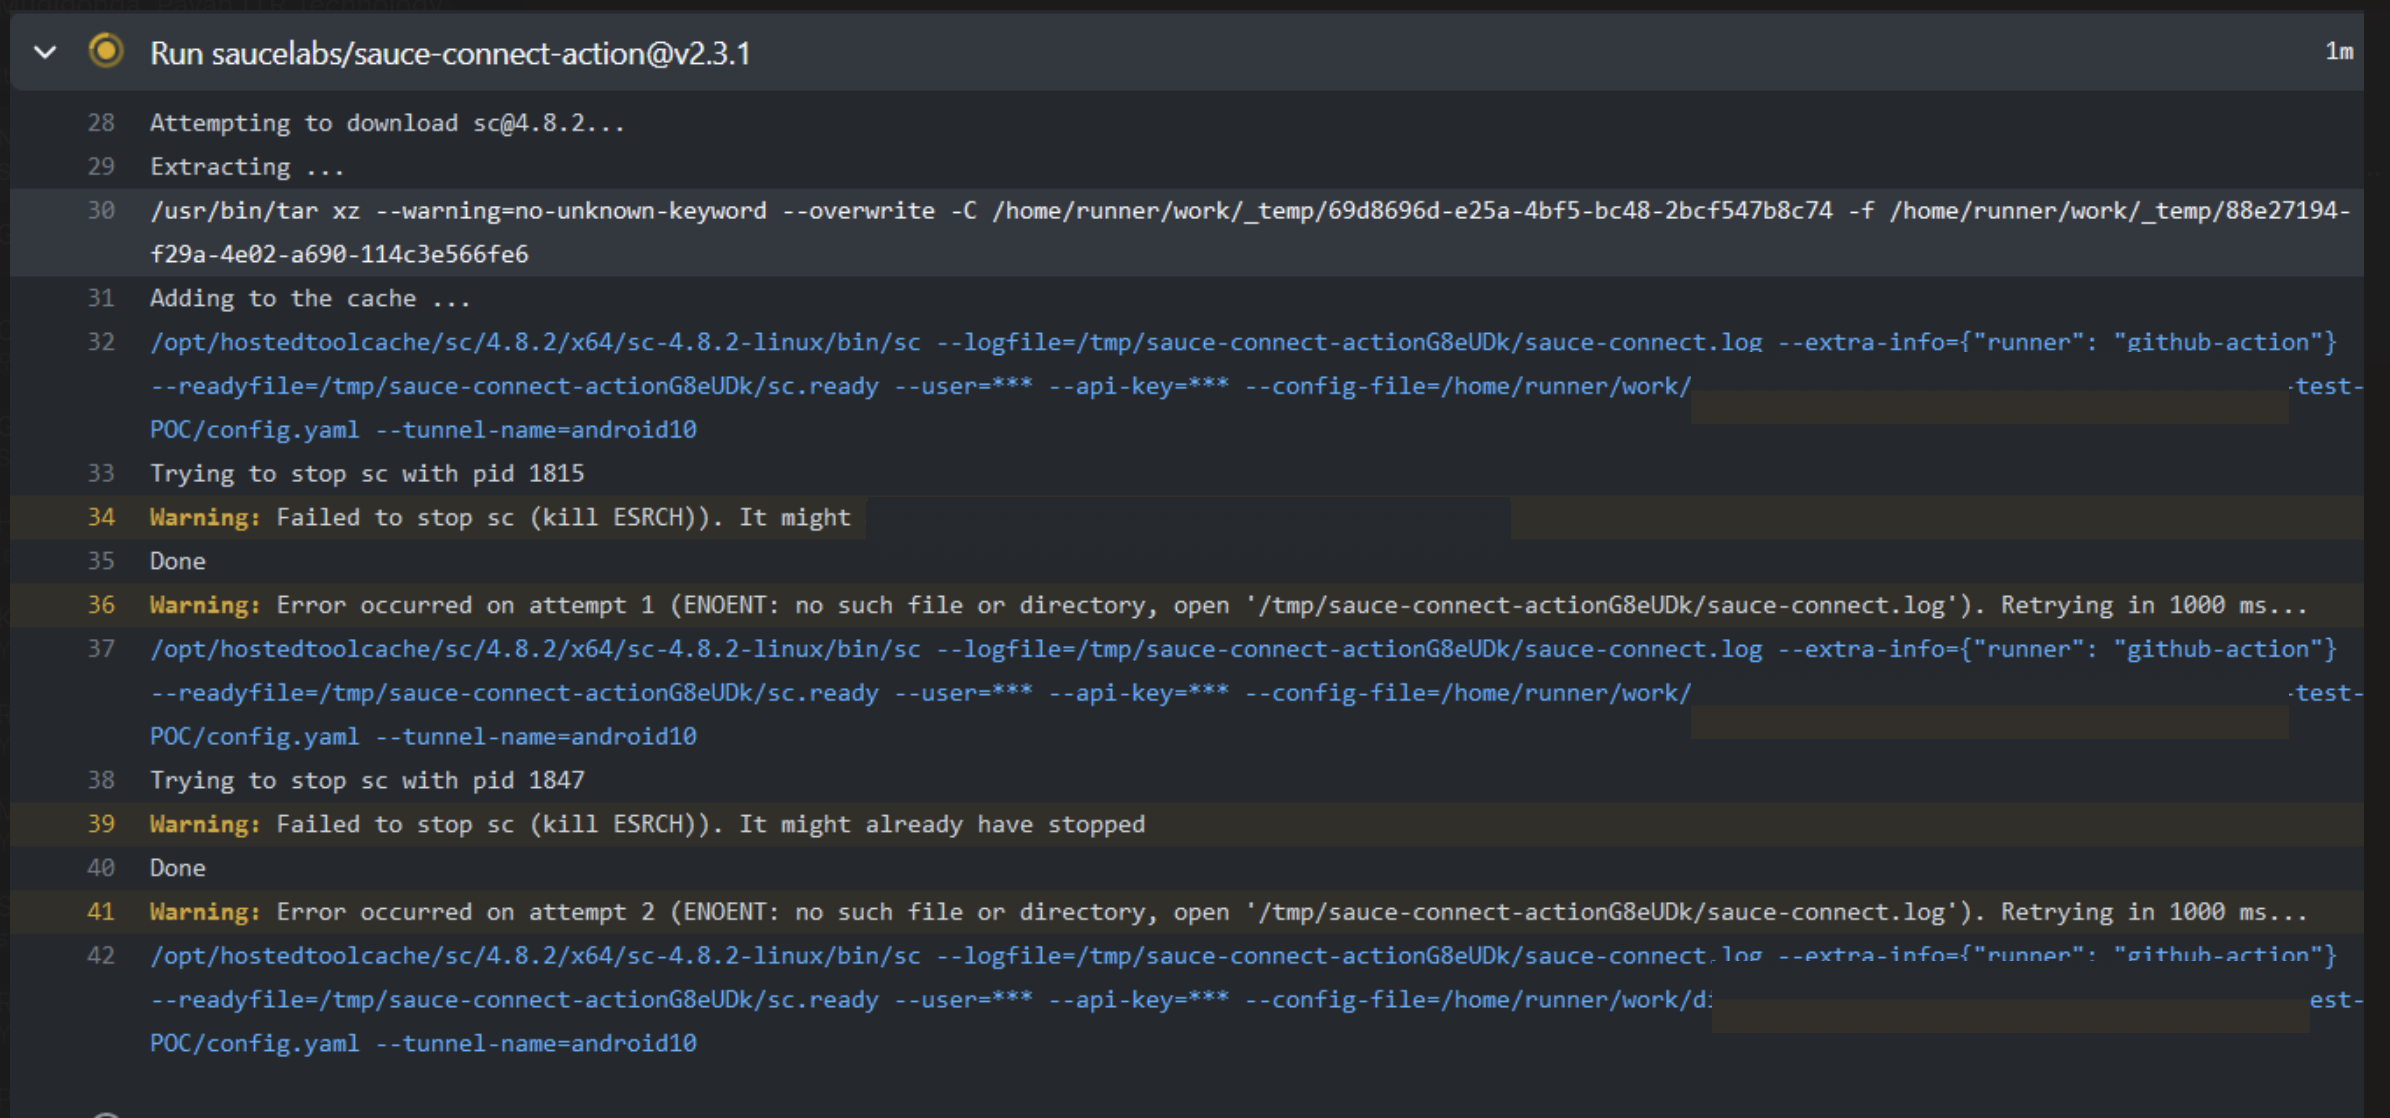Click line number 41 for the attempt 2 warning
This screenshot has width=2390, height=1118.
100,911
